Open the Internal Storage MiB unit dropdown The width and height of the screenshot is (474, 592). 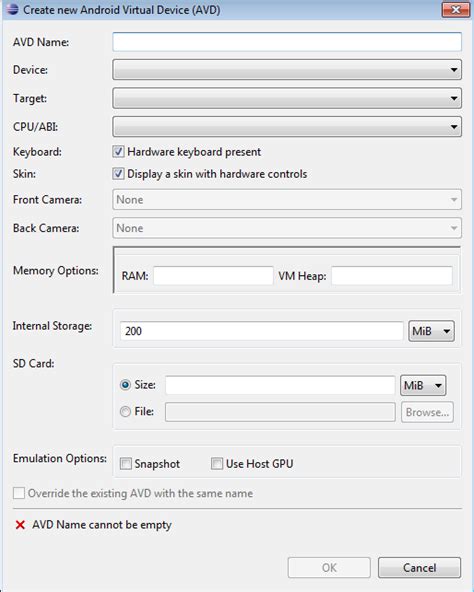click(x=431, y=331)
